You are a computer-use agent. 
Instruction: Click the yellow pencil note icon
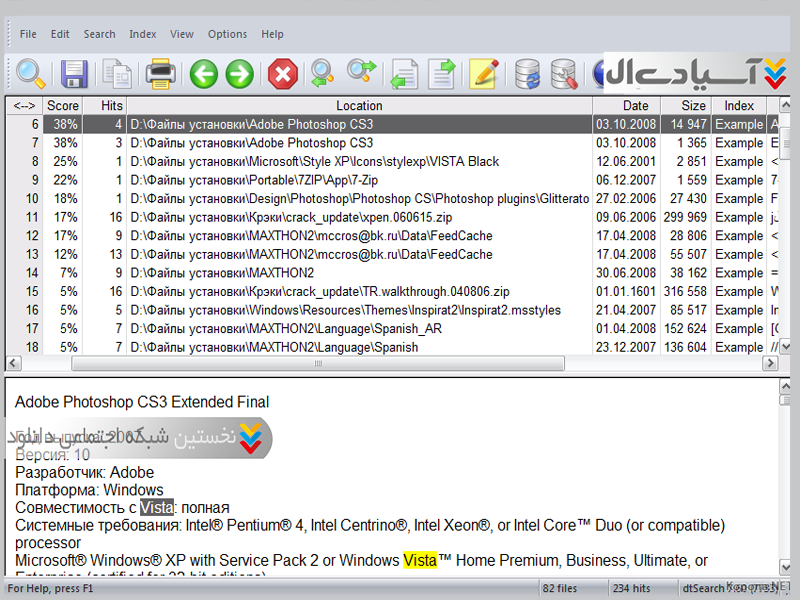click(484, 73)
